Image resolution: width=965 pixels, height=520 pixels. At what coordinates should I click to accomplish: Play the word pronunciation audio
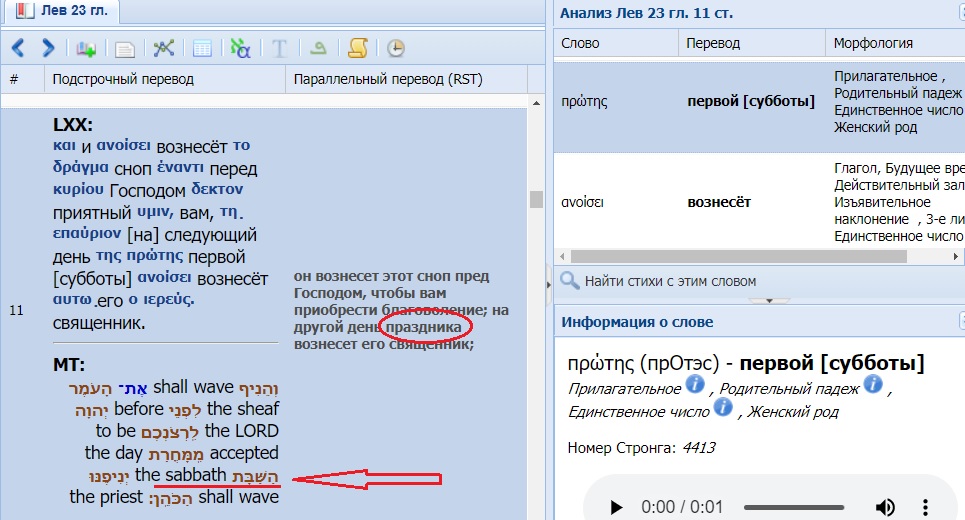[x=613, y=507]
